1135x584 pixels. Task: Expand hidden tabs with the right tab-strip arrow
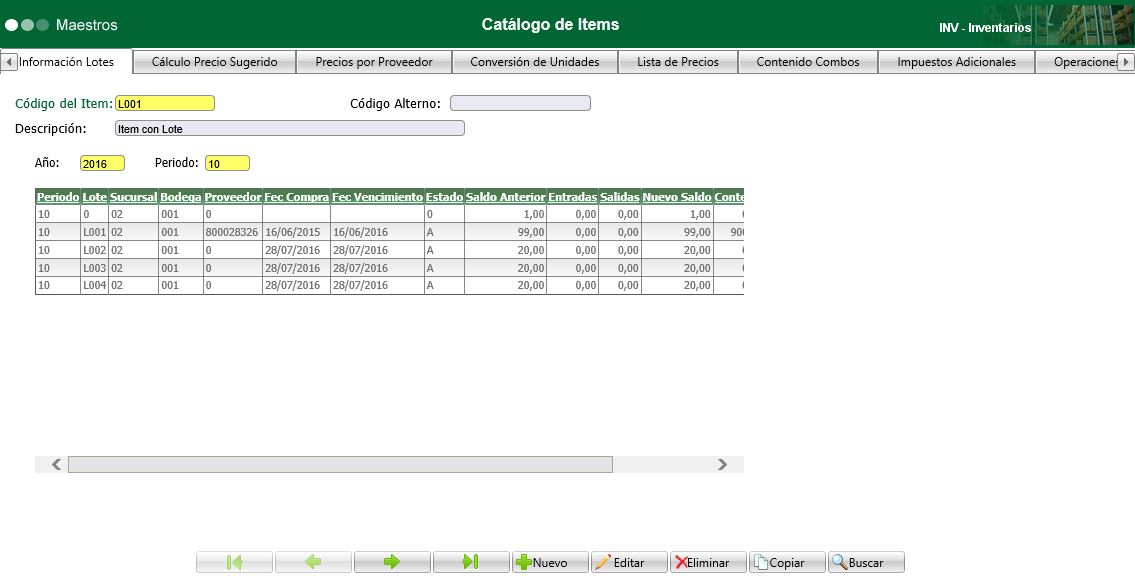point(1128,62)
